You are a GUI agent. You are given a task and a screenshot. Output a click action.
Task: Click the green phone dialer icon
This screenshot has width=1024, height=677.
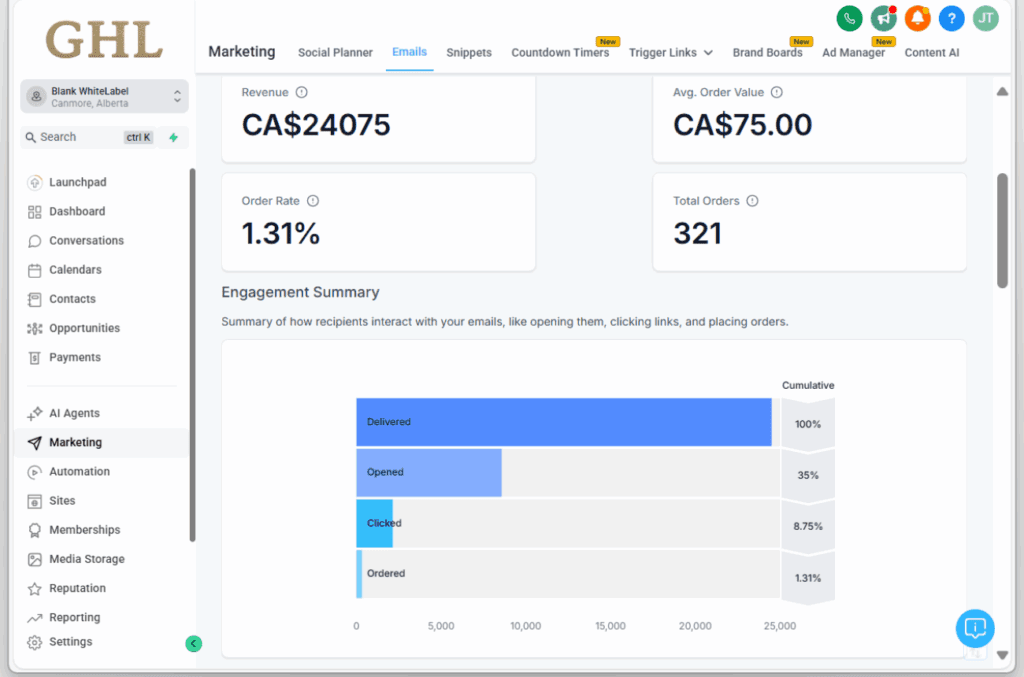coord(849,18)
